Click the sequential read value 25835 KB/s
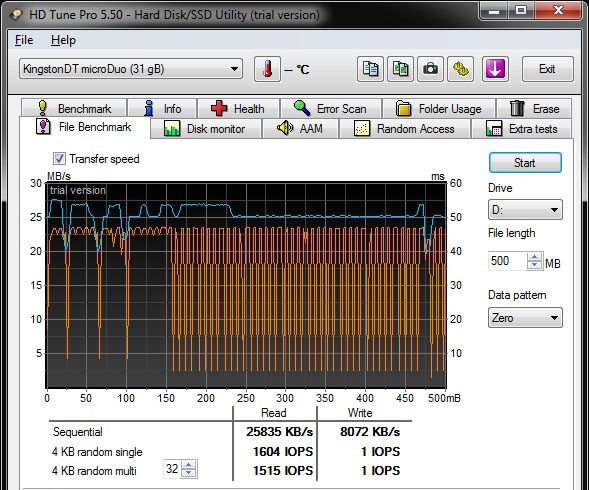The width and height of the screenshot is (589, 490). point(279,432)
